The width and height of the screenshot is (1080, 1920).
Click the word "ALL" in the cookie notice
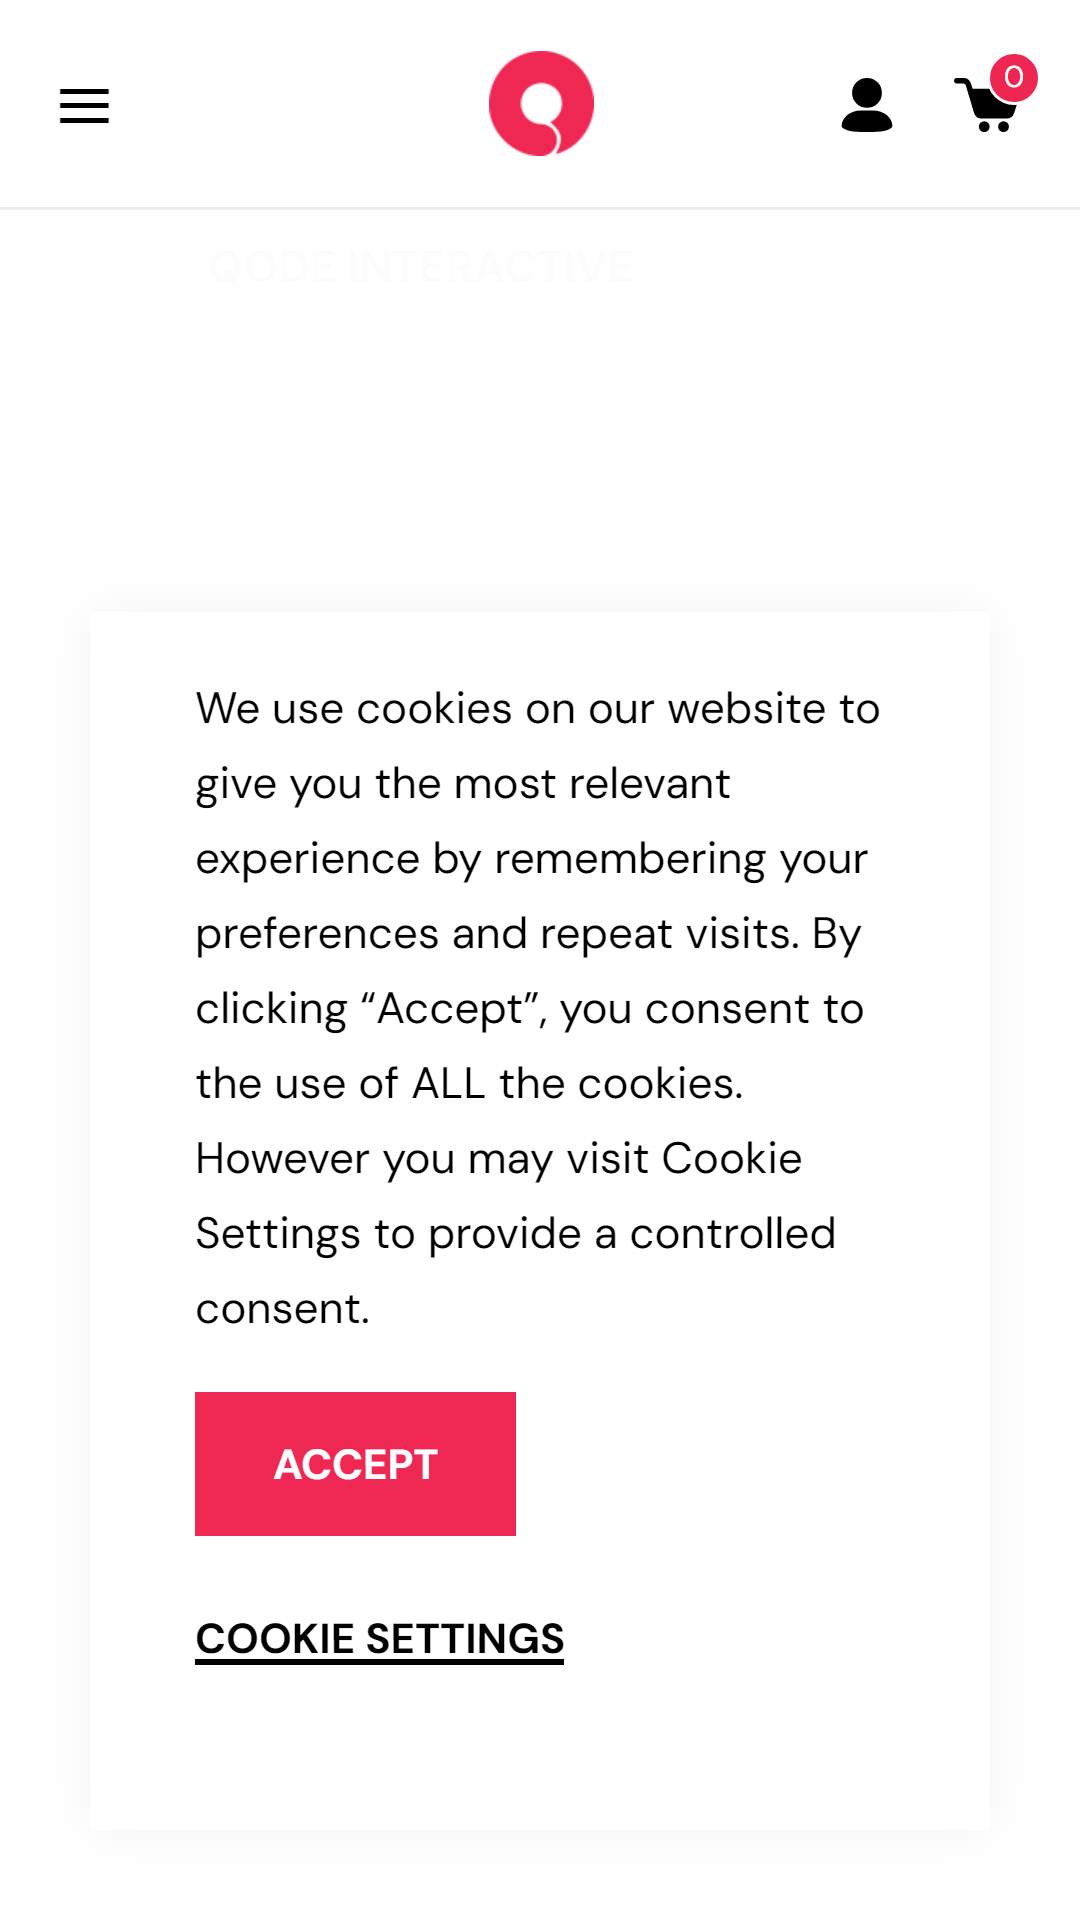point(449,1084)
